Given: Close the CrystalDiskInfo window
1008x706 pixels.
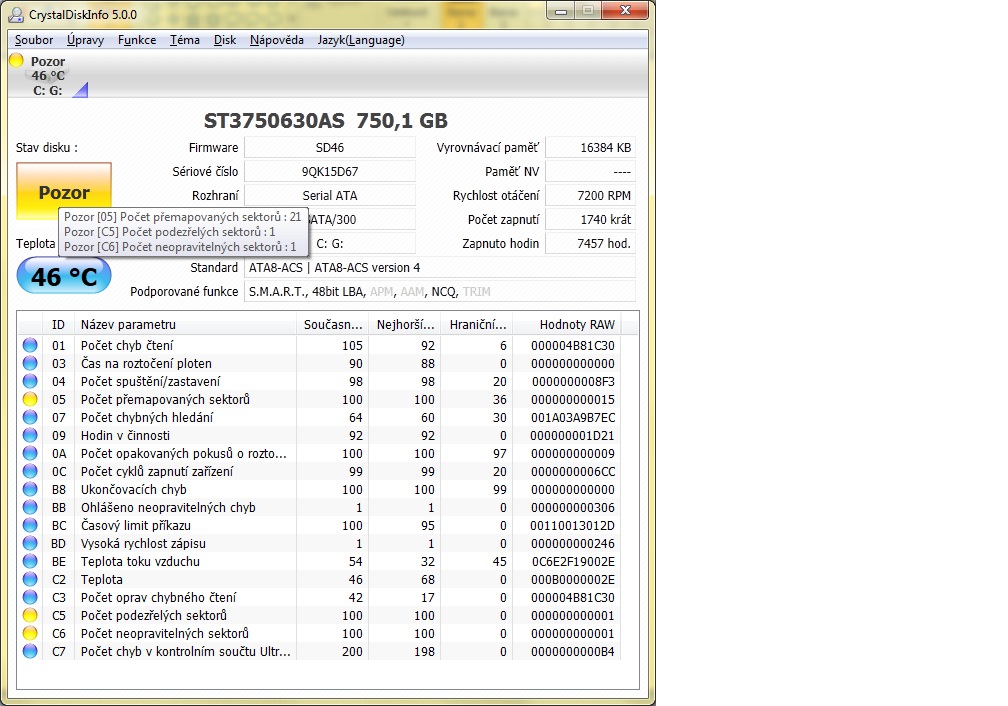Looking at the screenshot, I should coord(625,10).
